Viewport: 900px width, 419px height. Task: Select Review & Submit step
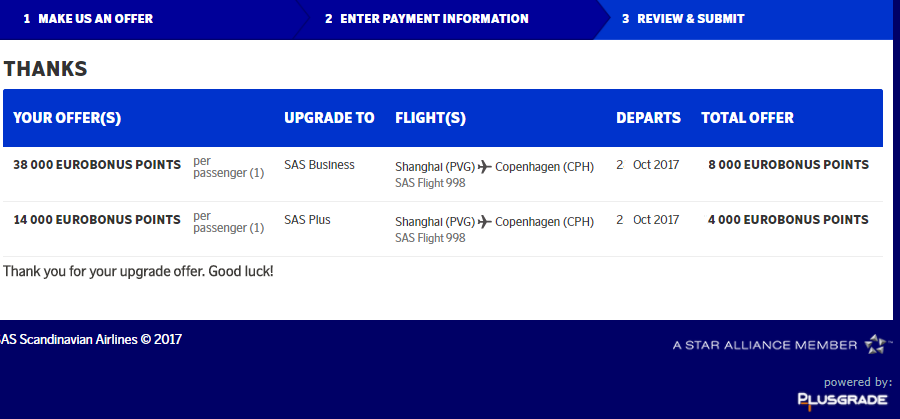coord(683,19)
